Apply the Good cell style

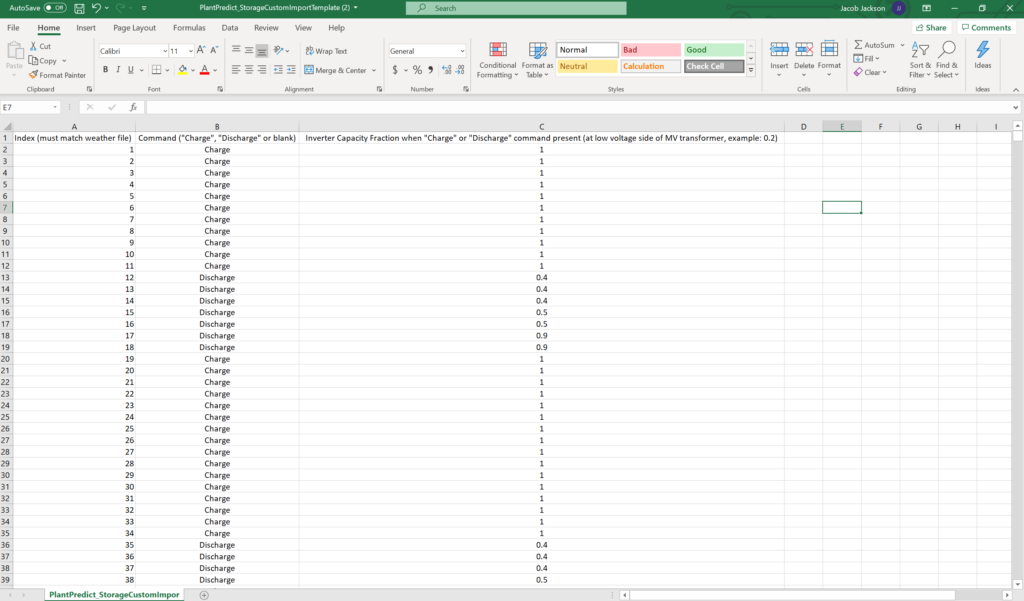pyautogui.click(x=714, y=50)
